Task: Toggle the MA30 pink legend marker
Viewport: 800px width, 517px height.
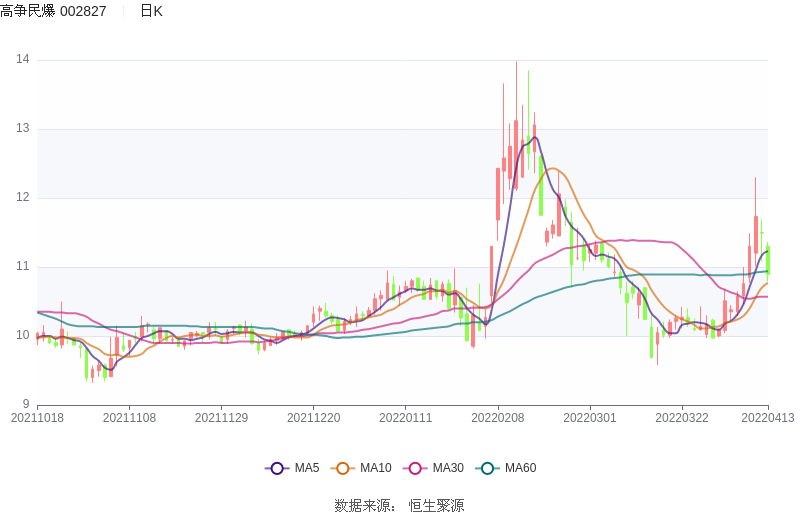Action: point(415,468)
